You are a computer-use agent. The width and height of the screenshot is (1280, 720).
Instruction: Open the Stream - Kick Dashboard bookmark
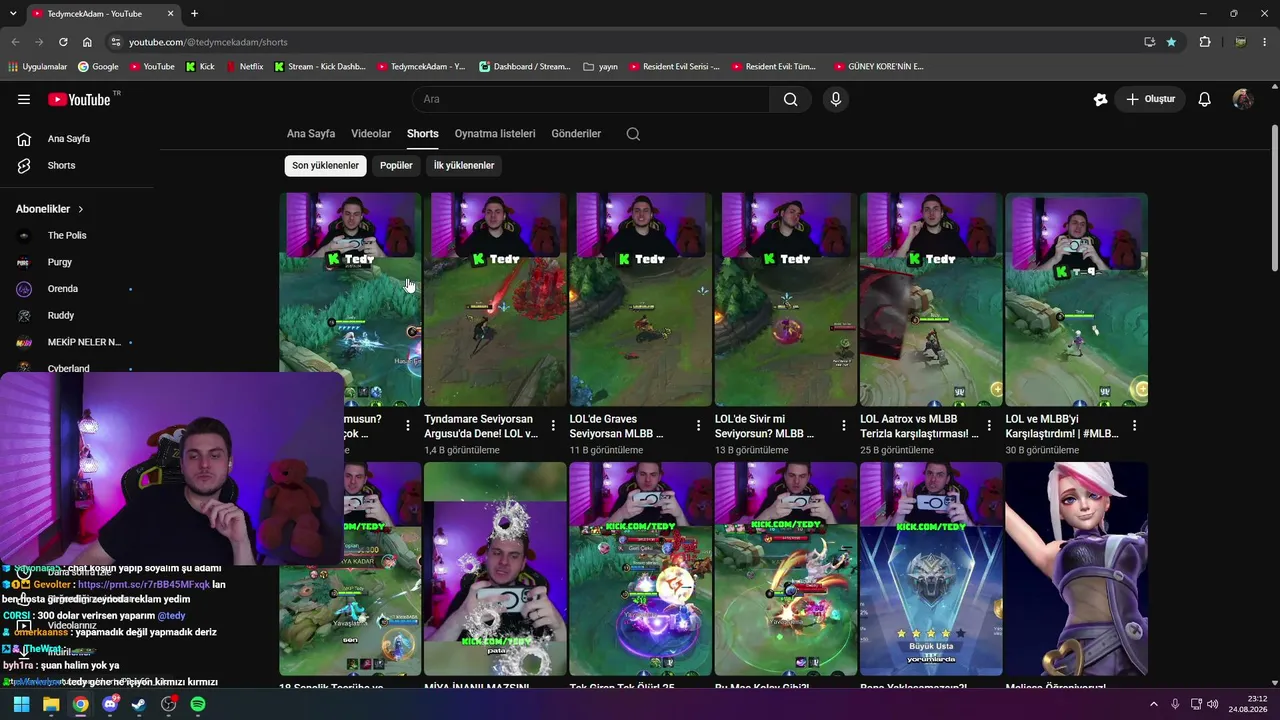320,67
